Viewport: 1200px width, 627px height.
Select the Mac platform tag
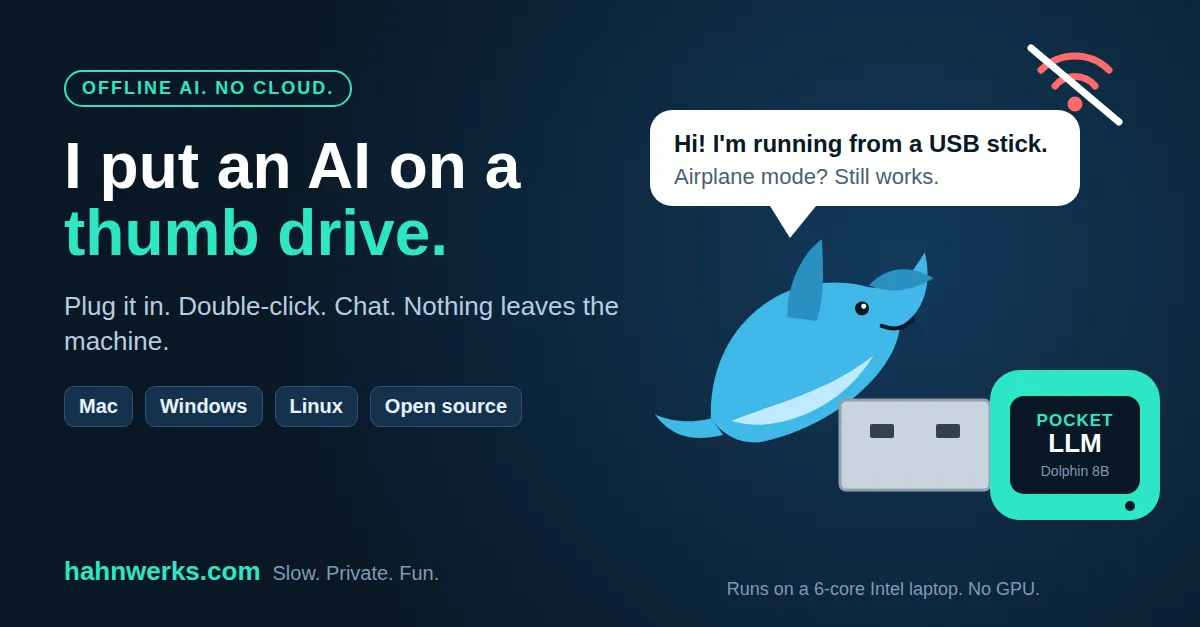point(98,406)
